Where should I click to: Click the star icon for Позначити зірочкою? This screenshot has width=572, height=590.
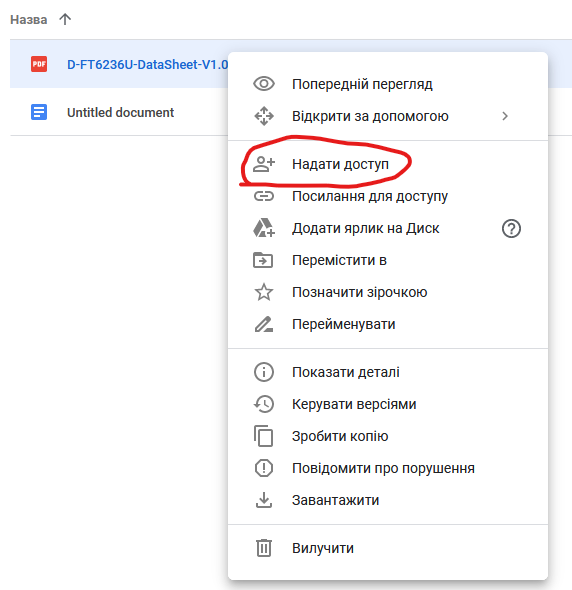click(264, 292)
